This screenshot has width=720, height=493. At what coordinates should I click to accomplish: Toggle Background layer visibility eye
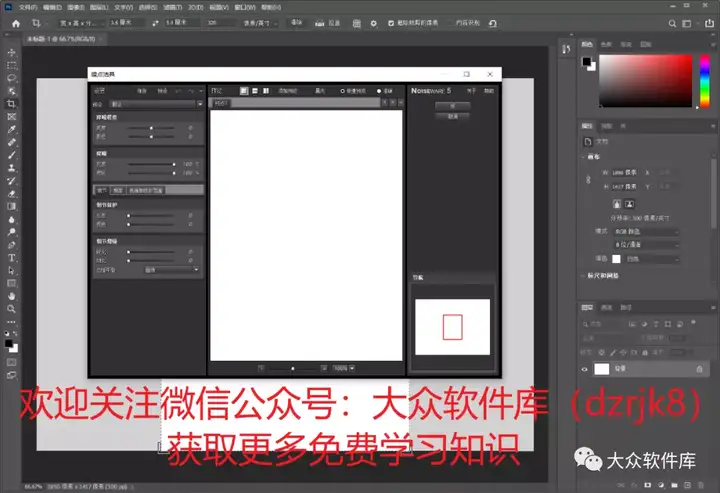(x=585, y=369)
